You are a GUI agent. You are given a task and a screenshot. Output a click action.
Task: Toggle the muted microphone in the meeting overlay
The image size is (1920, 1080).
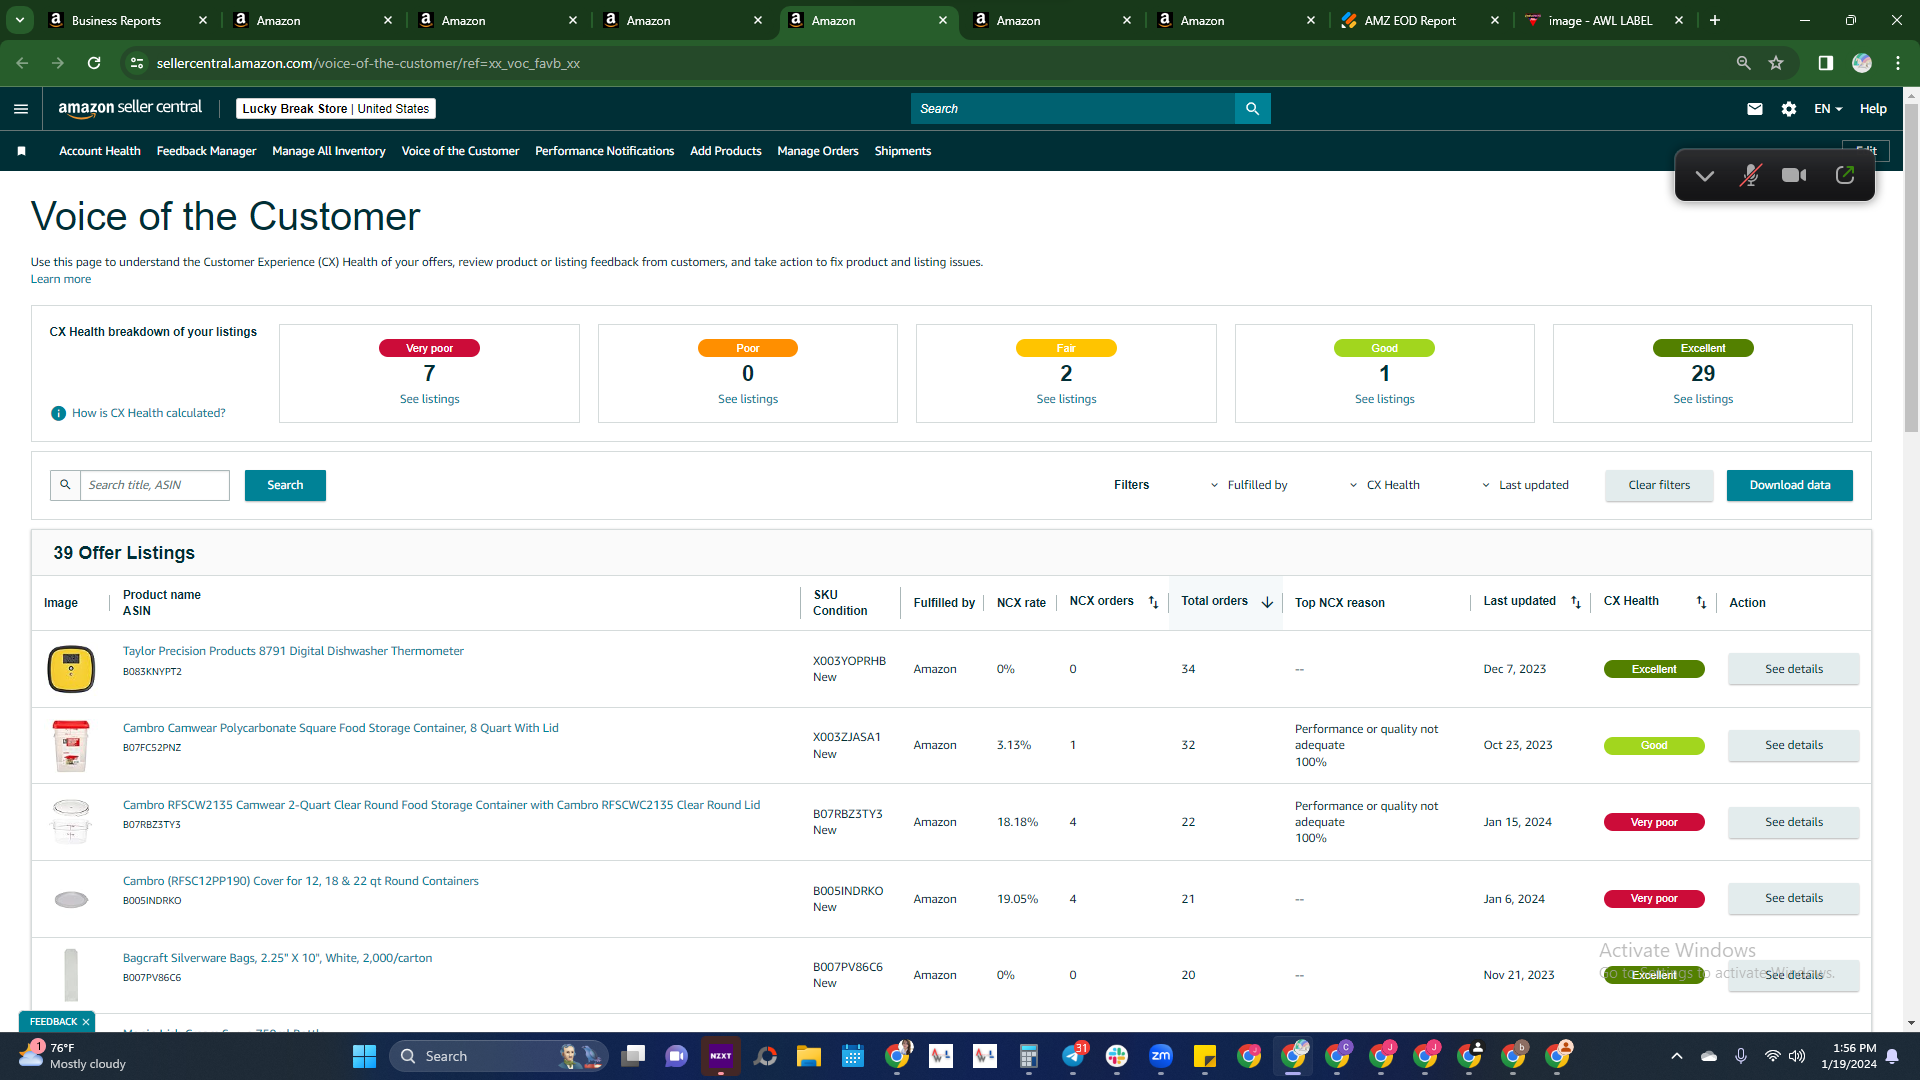pos(1750,175)
